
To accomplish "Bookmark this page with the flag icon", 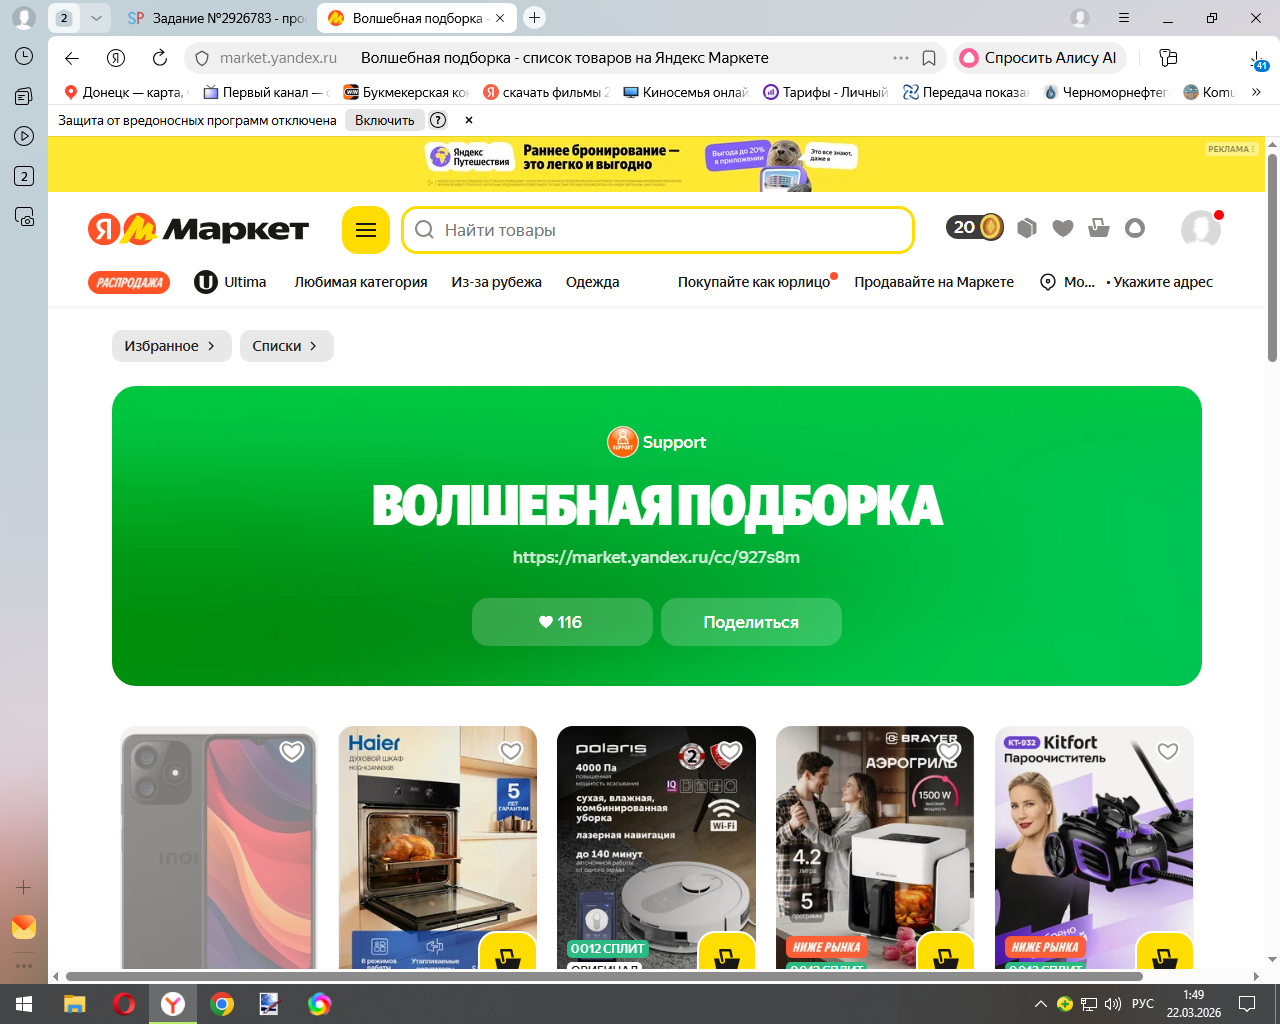I will tap(929, 58).
